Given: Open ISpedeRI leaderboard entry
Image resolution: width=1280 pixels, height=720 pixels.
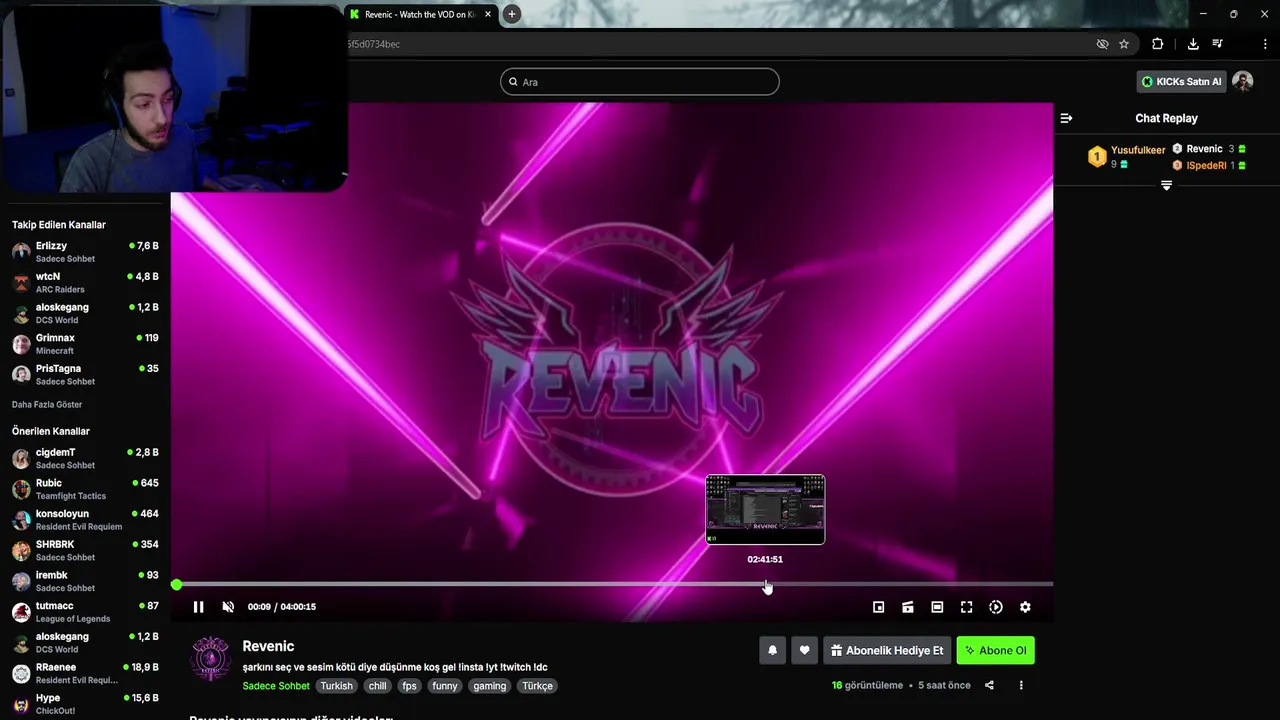Looking at the screenshot, I should 1209,165.
